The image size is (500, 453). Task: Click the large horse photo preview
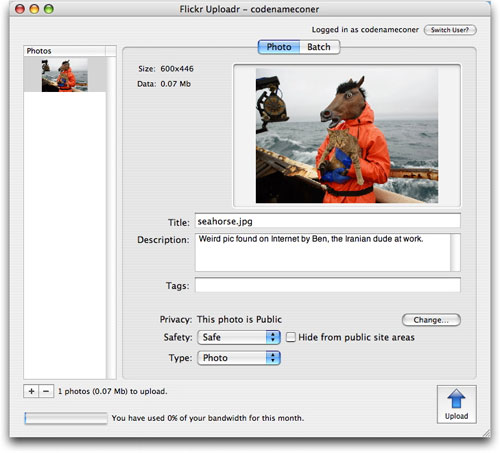point(347,136)
